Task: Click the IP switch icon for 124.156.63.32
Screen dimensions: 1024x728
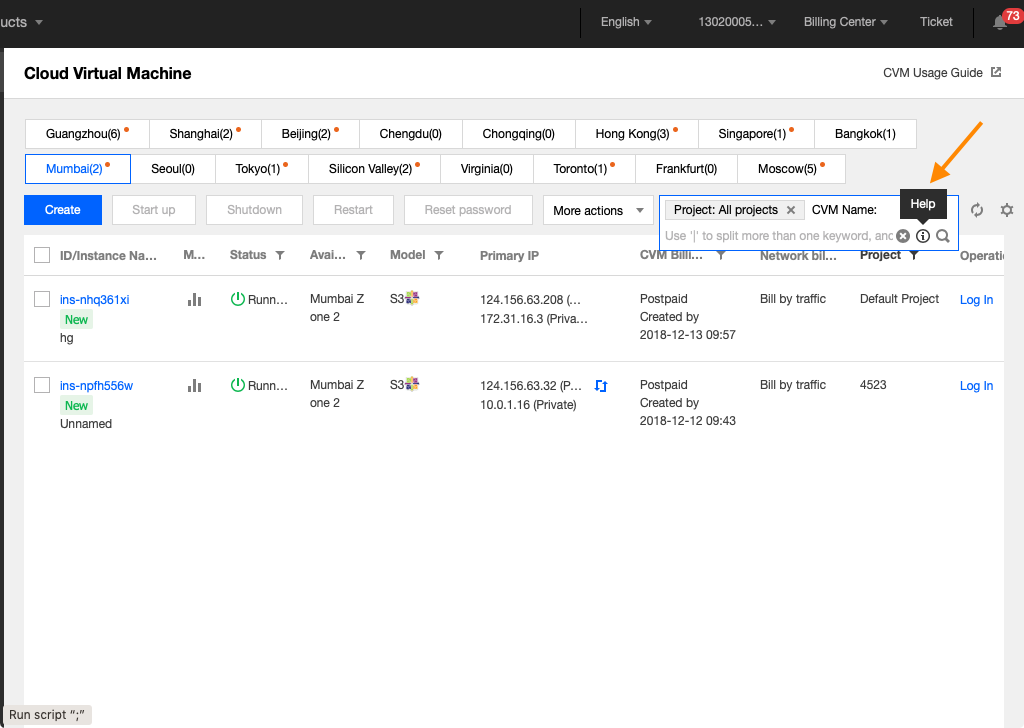Action: tap(601, 386)
